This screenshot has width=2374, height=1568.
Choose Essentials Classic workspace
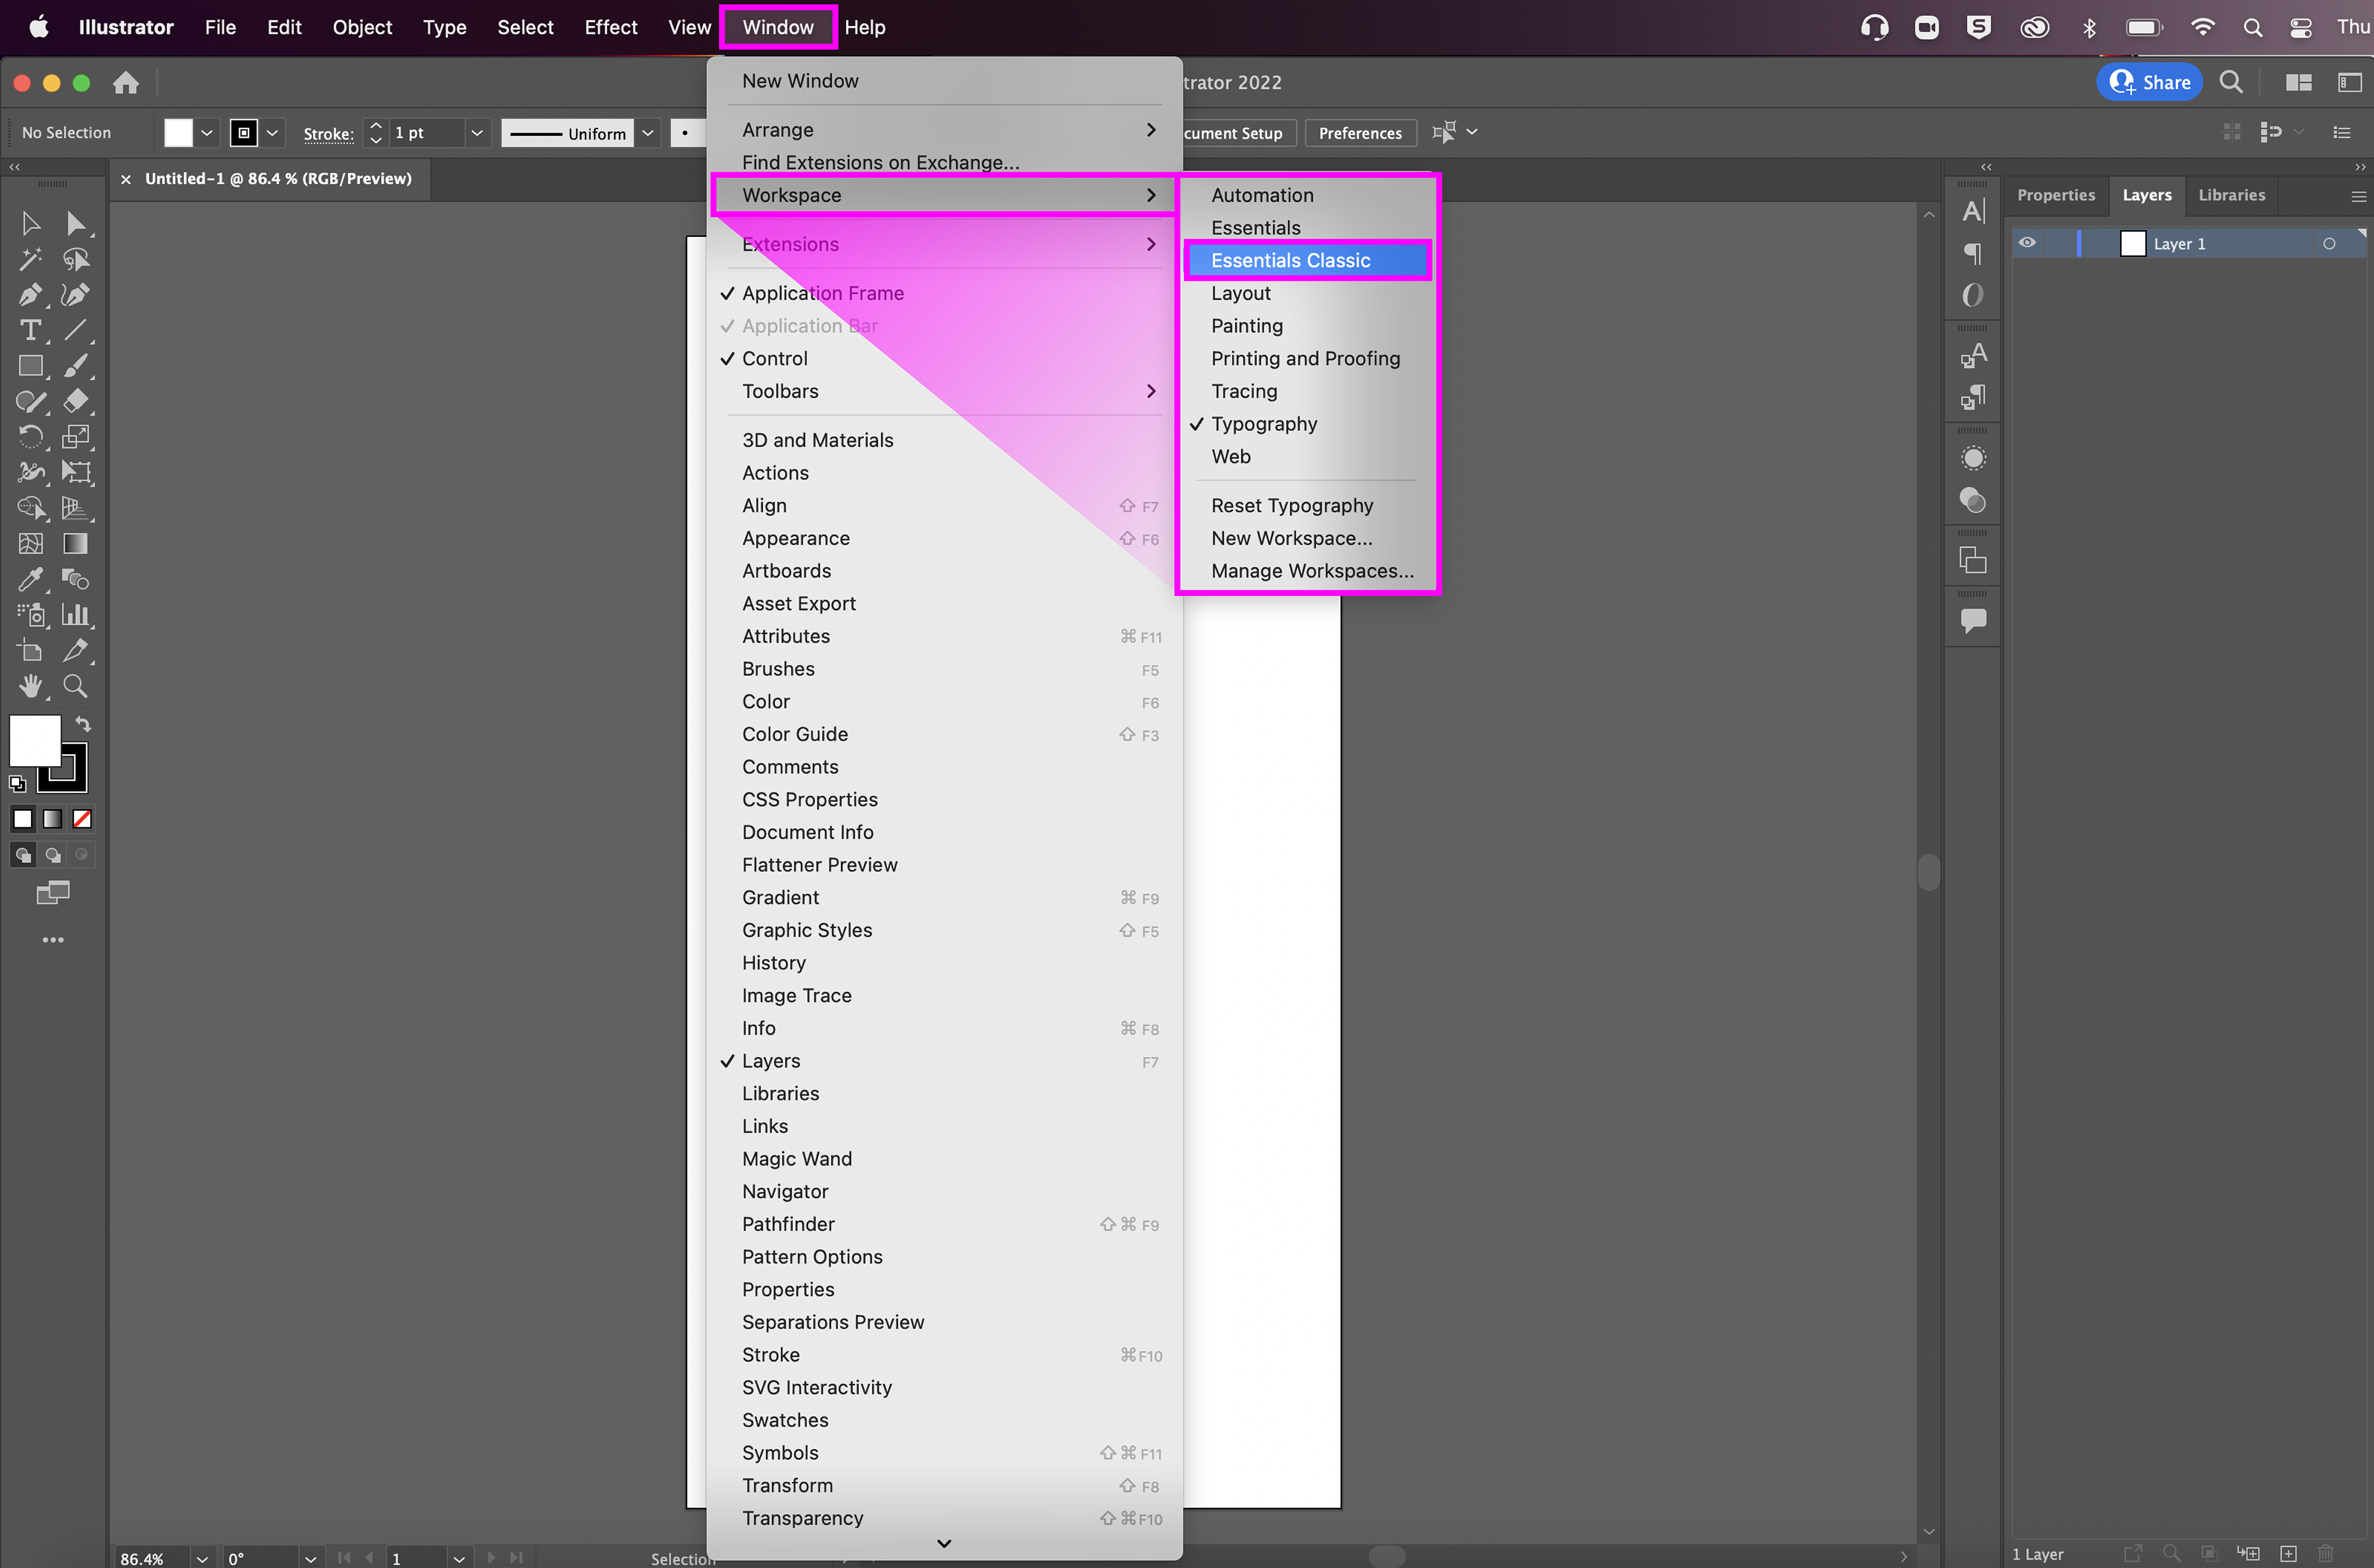[1290, 260]
